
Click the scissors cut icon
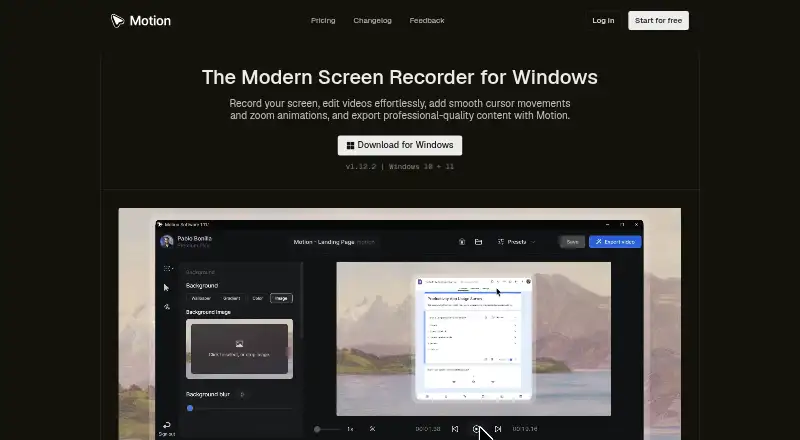[x=372, y=429]
